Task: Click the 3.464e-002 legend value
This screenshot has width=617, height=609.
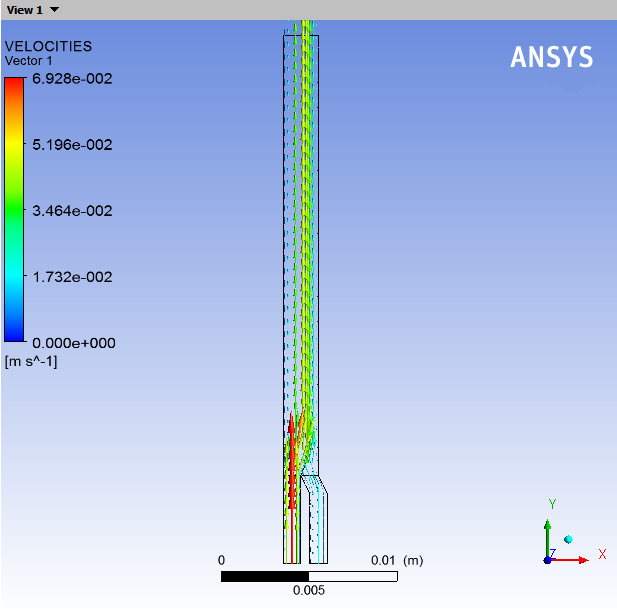Action: click(72, 210)
